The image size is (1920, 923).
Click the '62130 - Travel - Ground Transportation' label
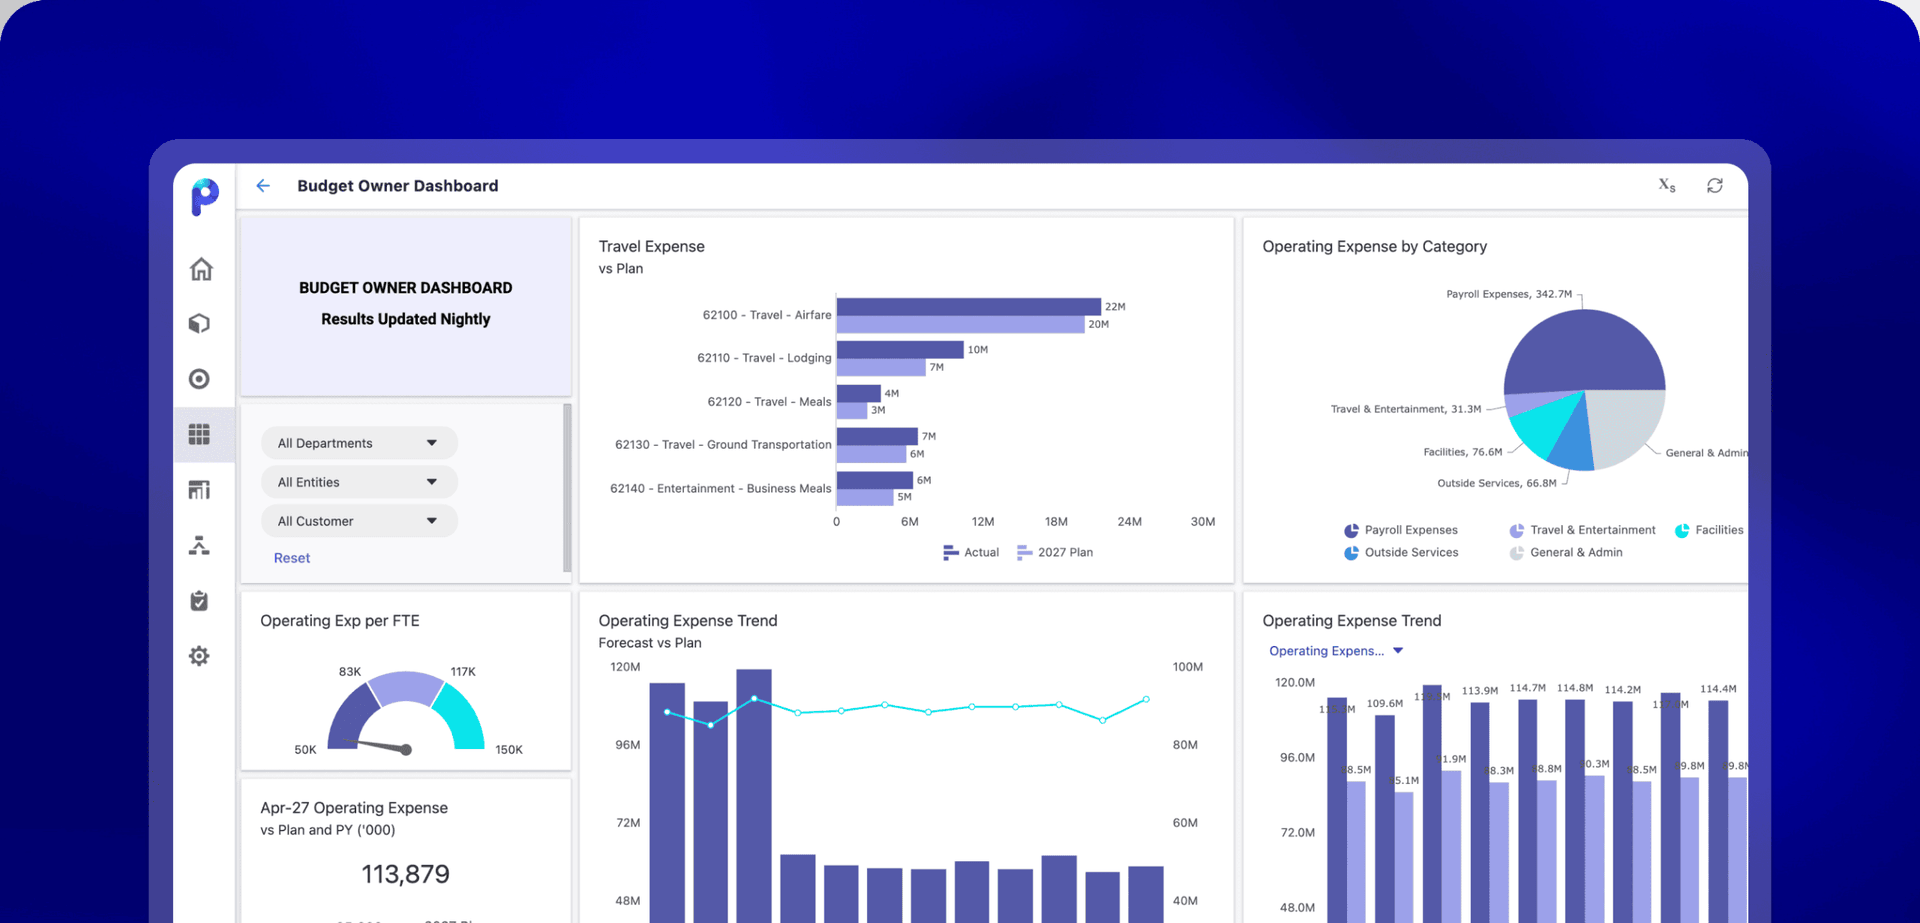pos(723,445)
